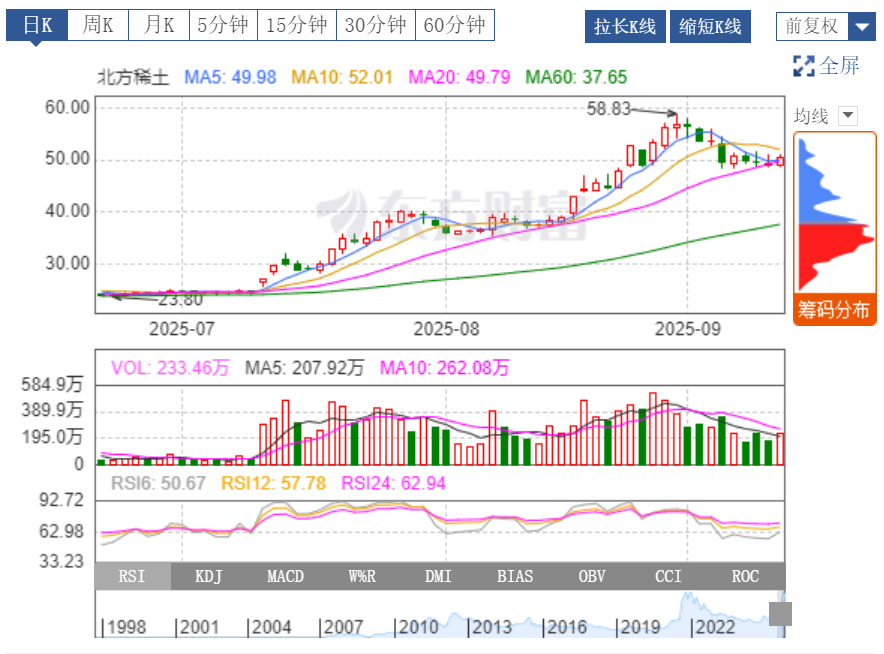Select the BIAS indicator tab
884x654 pixels.
point(515,576)
